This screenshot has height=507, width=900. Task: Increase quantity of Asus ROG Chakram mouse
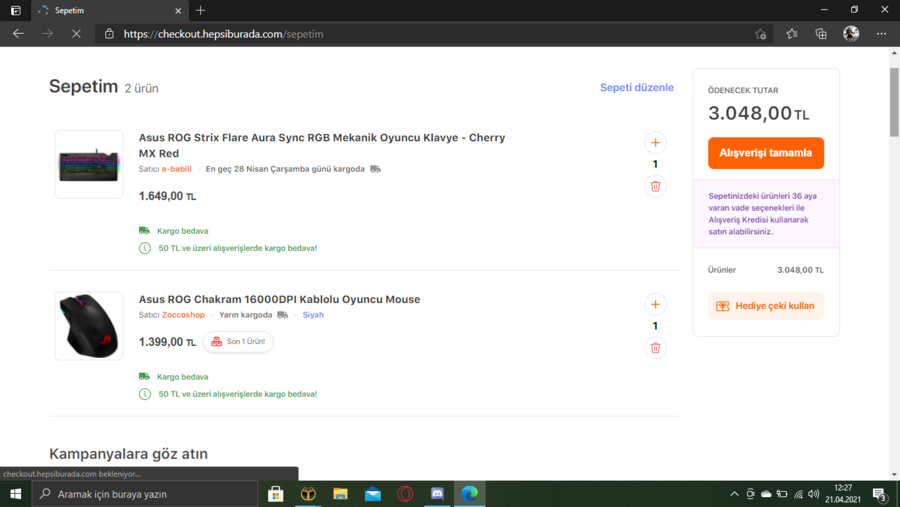click(x=655, y=304)
